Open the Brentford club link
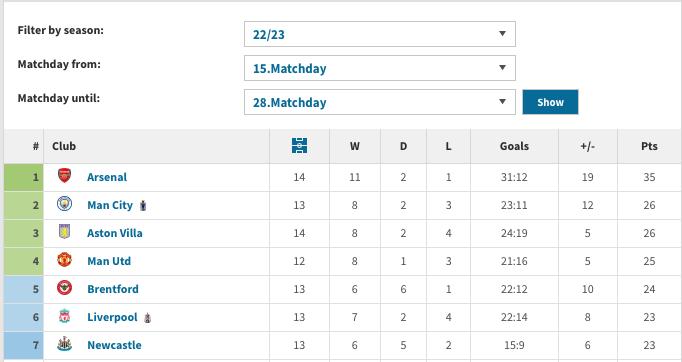Viewport: 682px width, 362px height. coord(113,289)
